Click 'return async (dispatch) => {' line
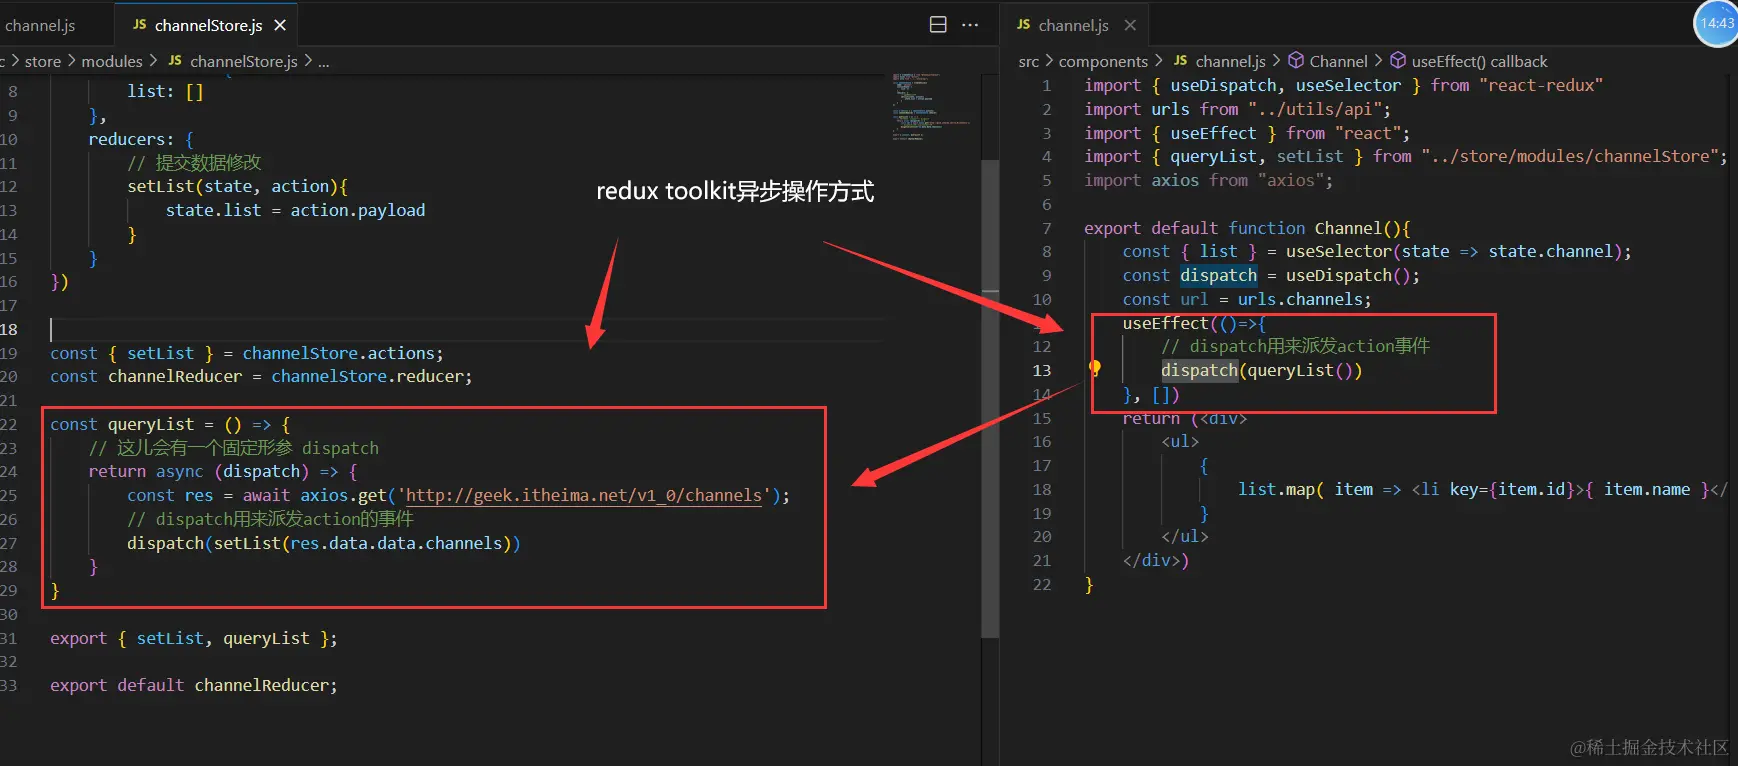The image size is (1738, 766). point(223,471)
